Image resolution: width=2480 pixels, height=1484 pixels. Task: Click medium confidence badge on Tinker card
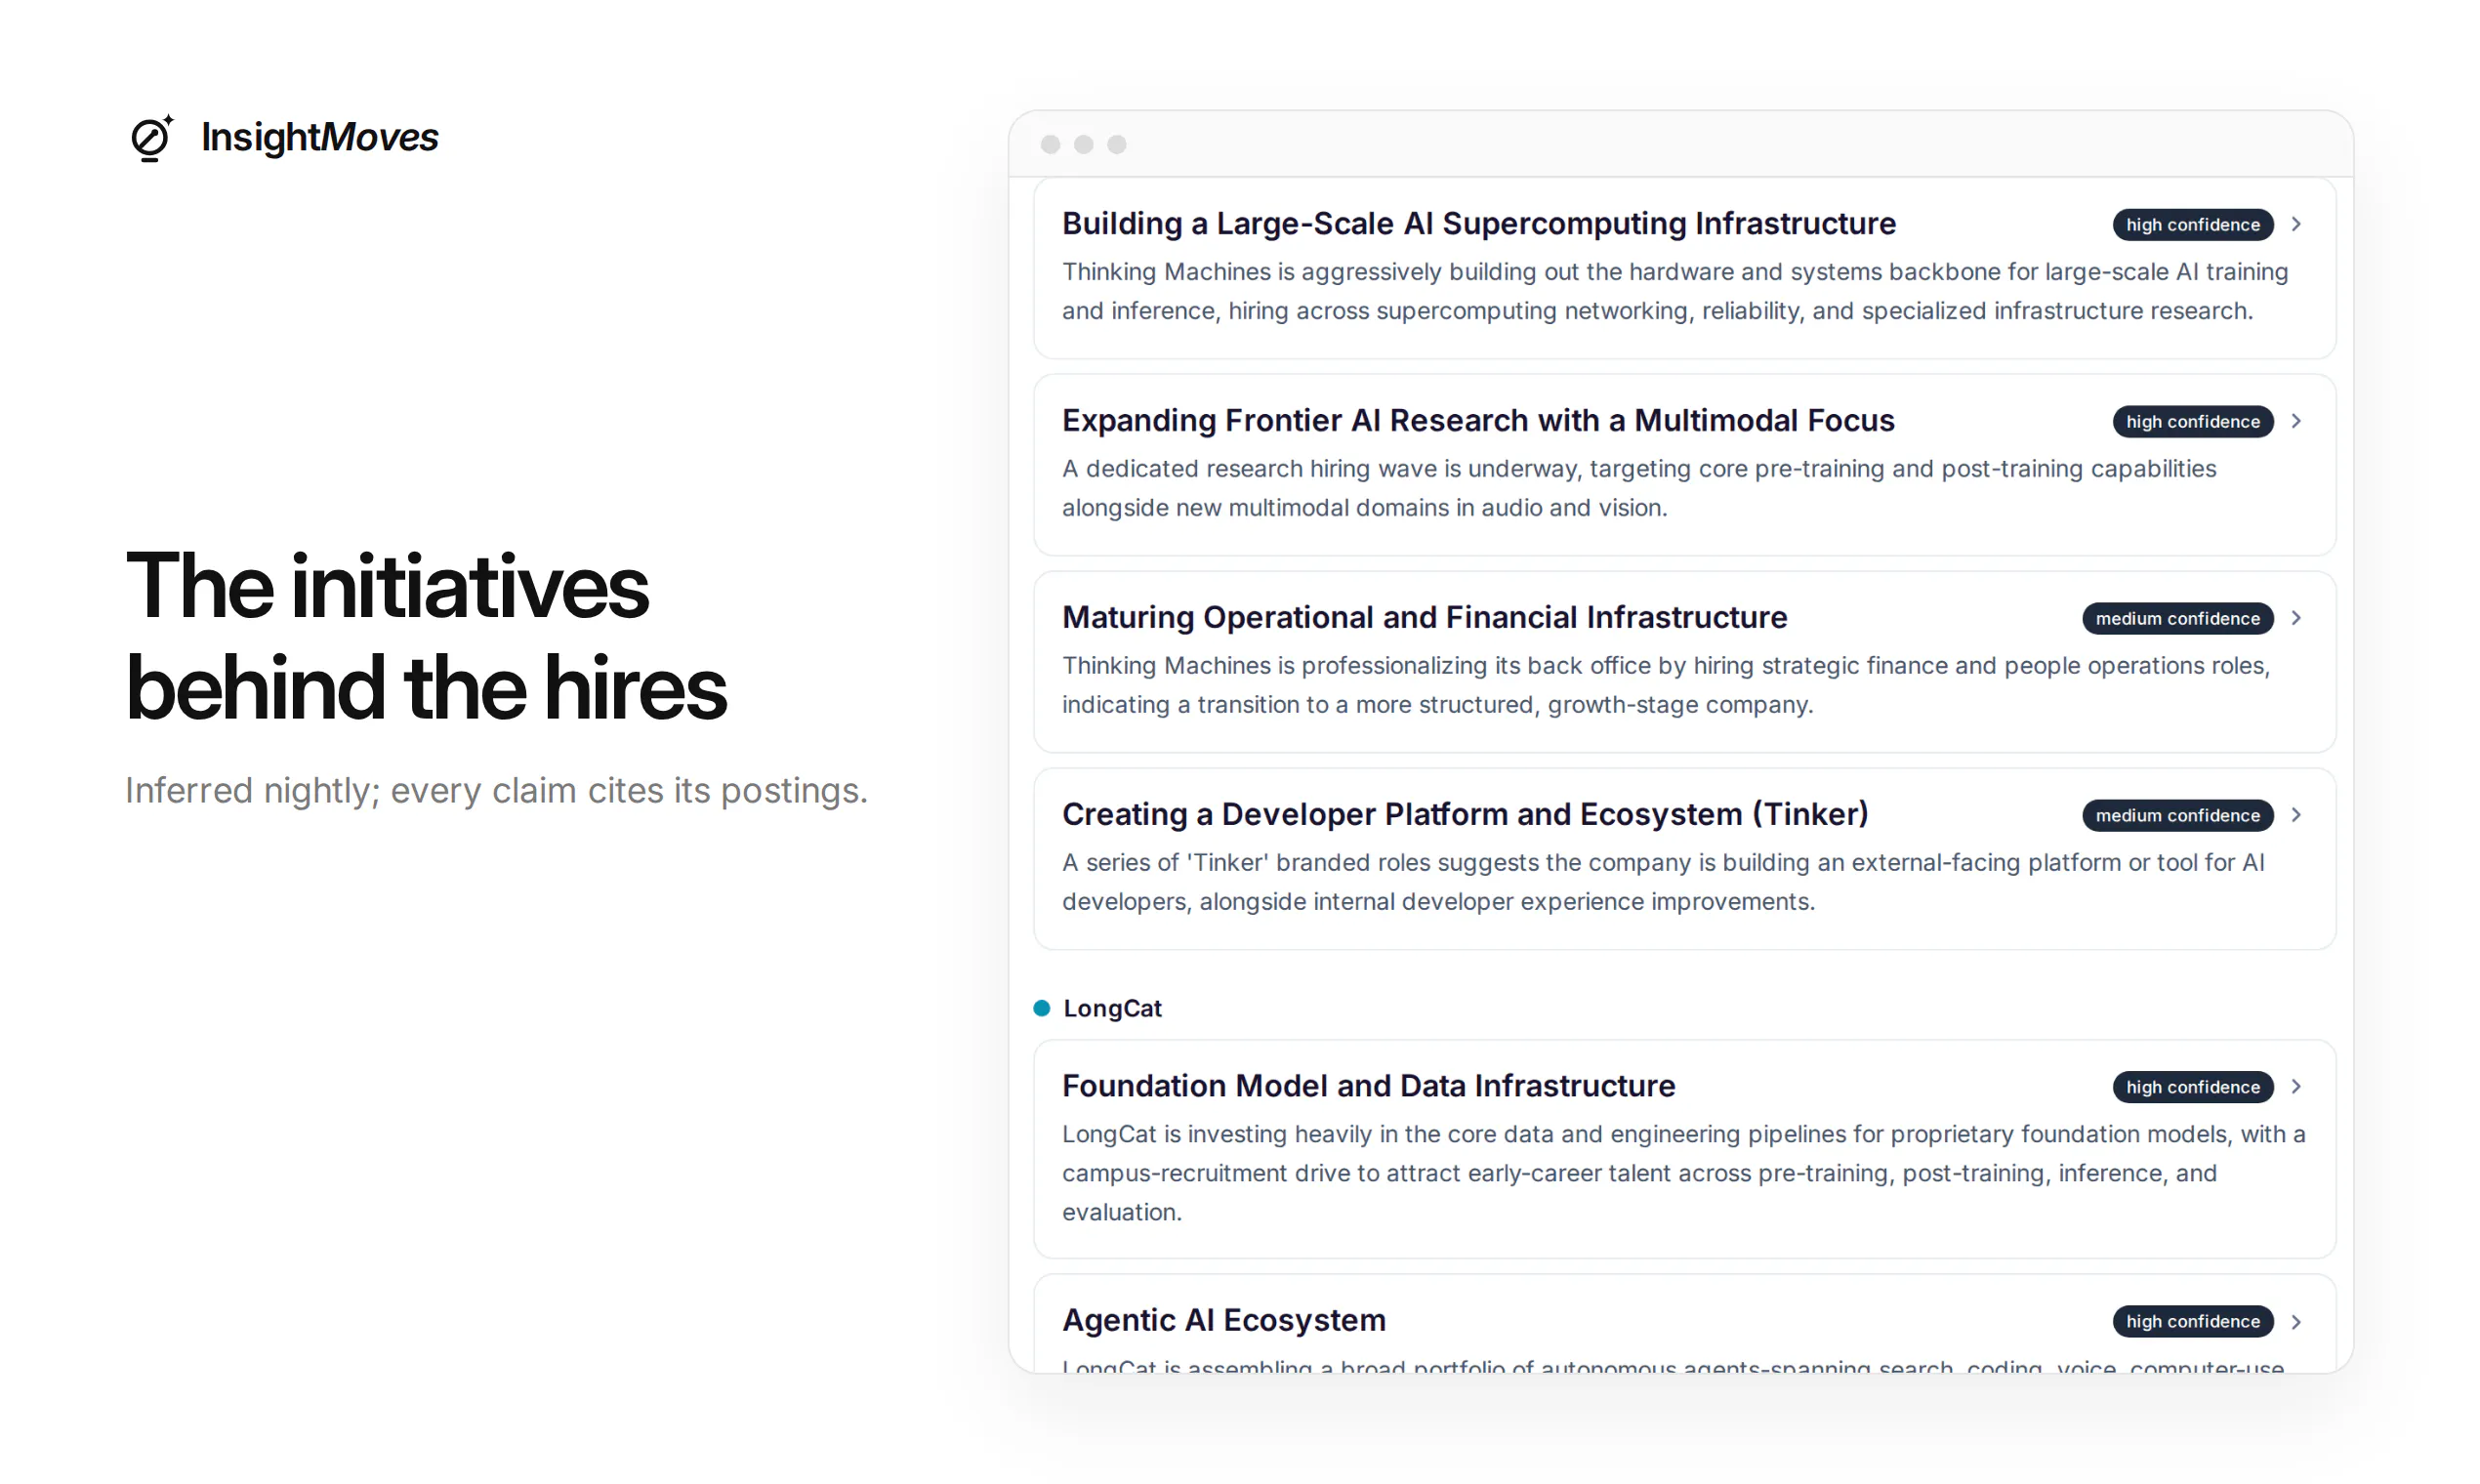click(2177, 815)
